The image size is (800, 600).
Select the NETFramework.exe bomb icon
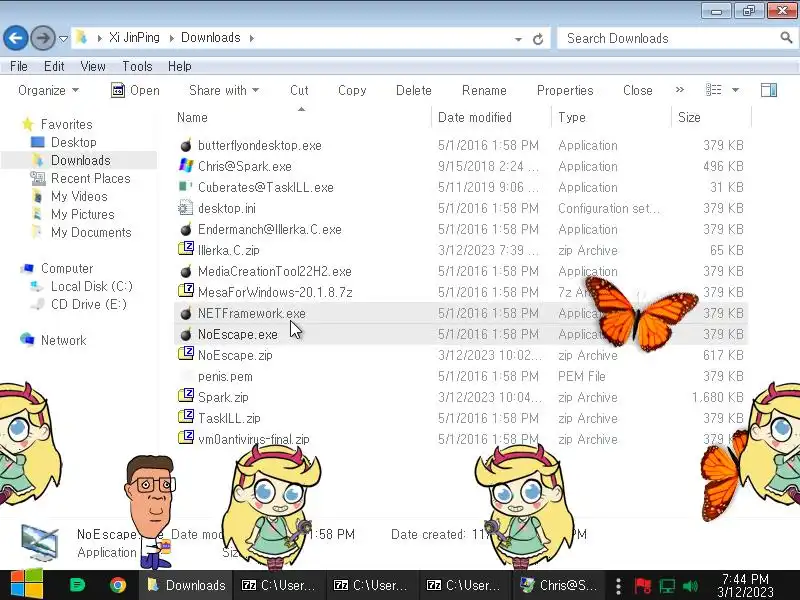tap(186, 313)
